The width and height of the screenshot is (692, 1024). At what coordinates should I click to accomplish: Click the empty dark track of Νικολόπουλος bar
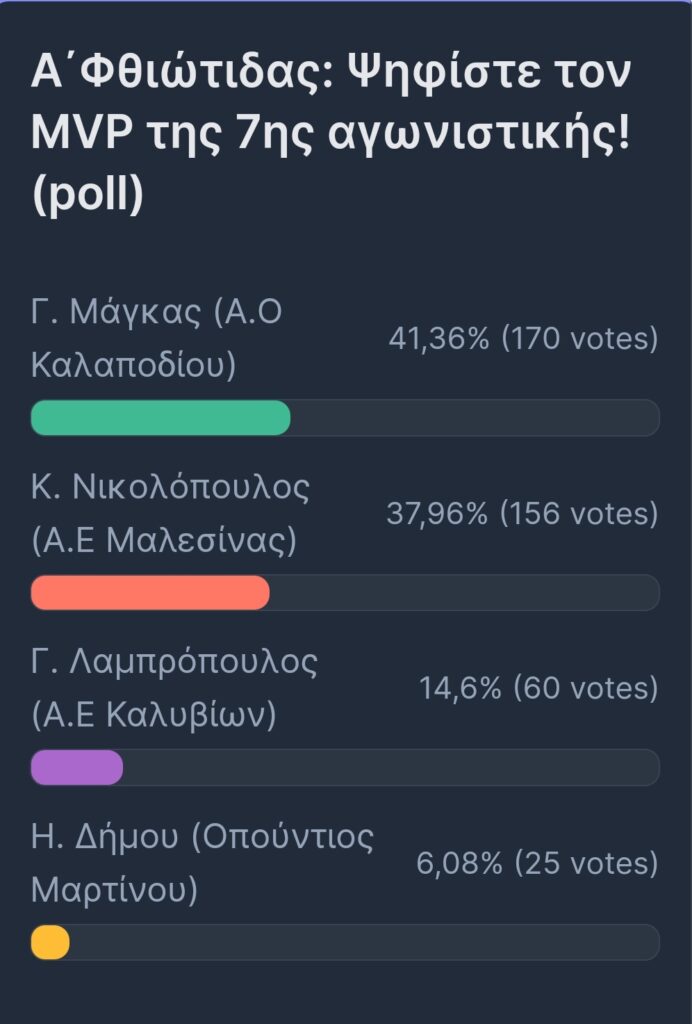click(x=465, y=592)
